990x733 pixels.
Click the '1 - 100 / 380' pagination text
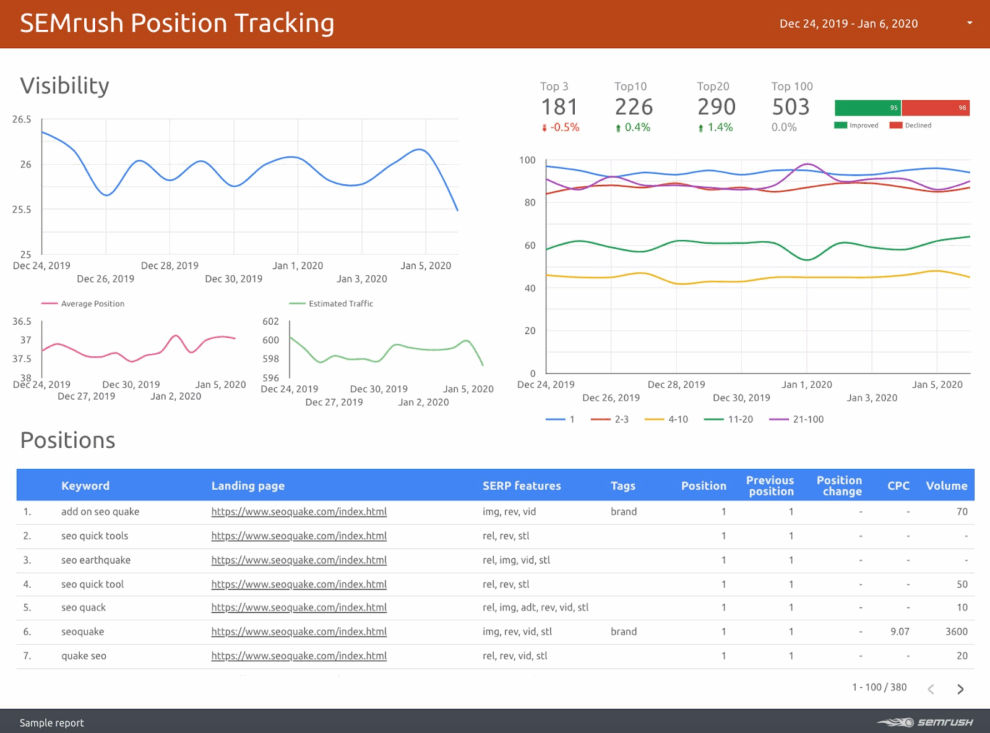click(879, 687)
